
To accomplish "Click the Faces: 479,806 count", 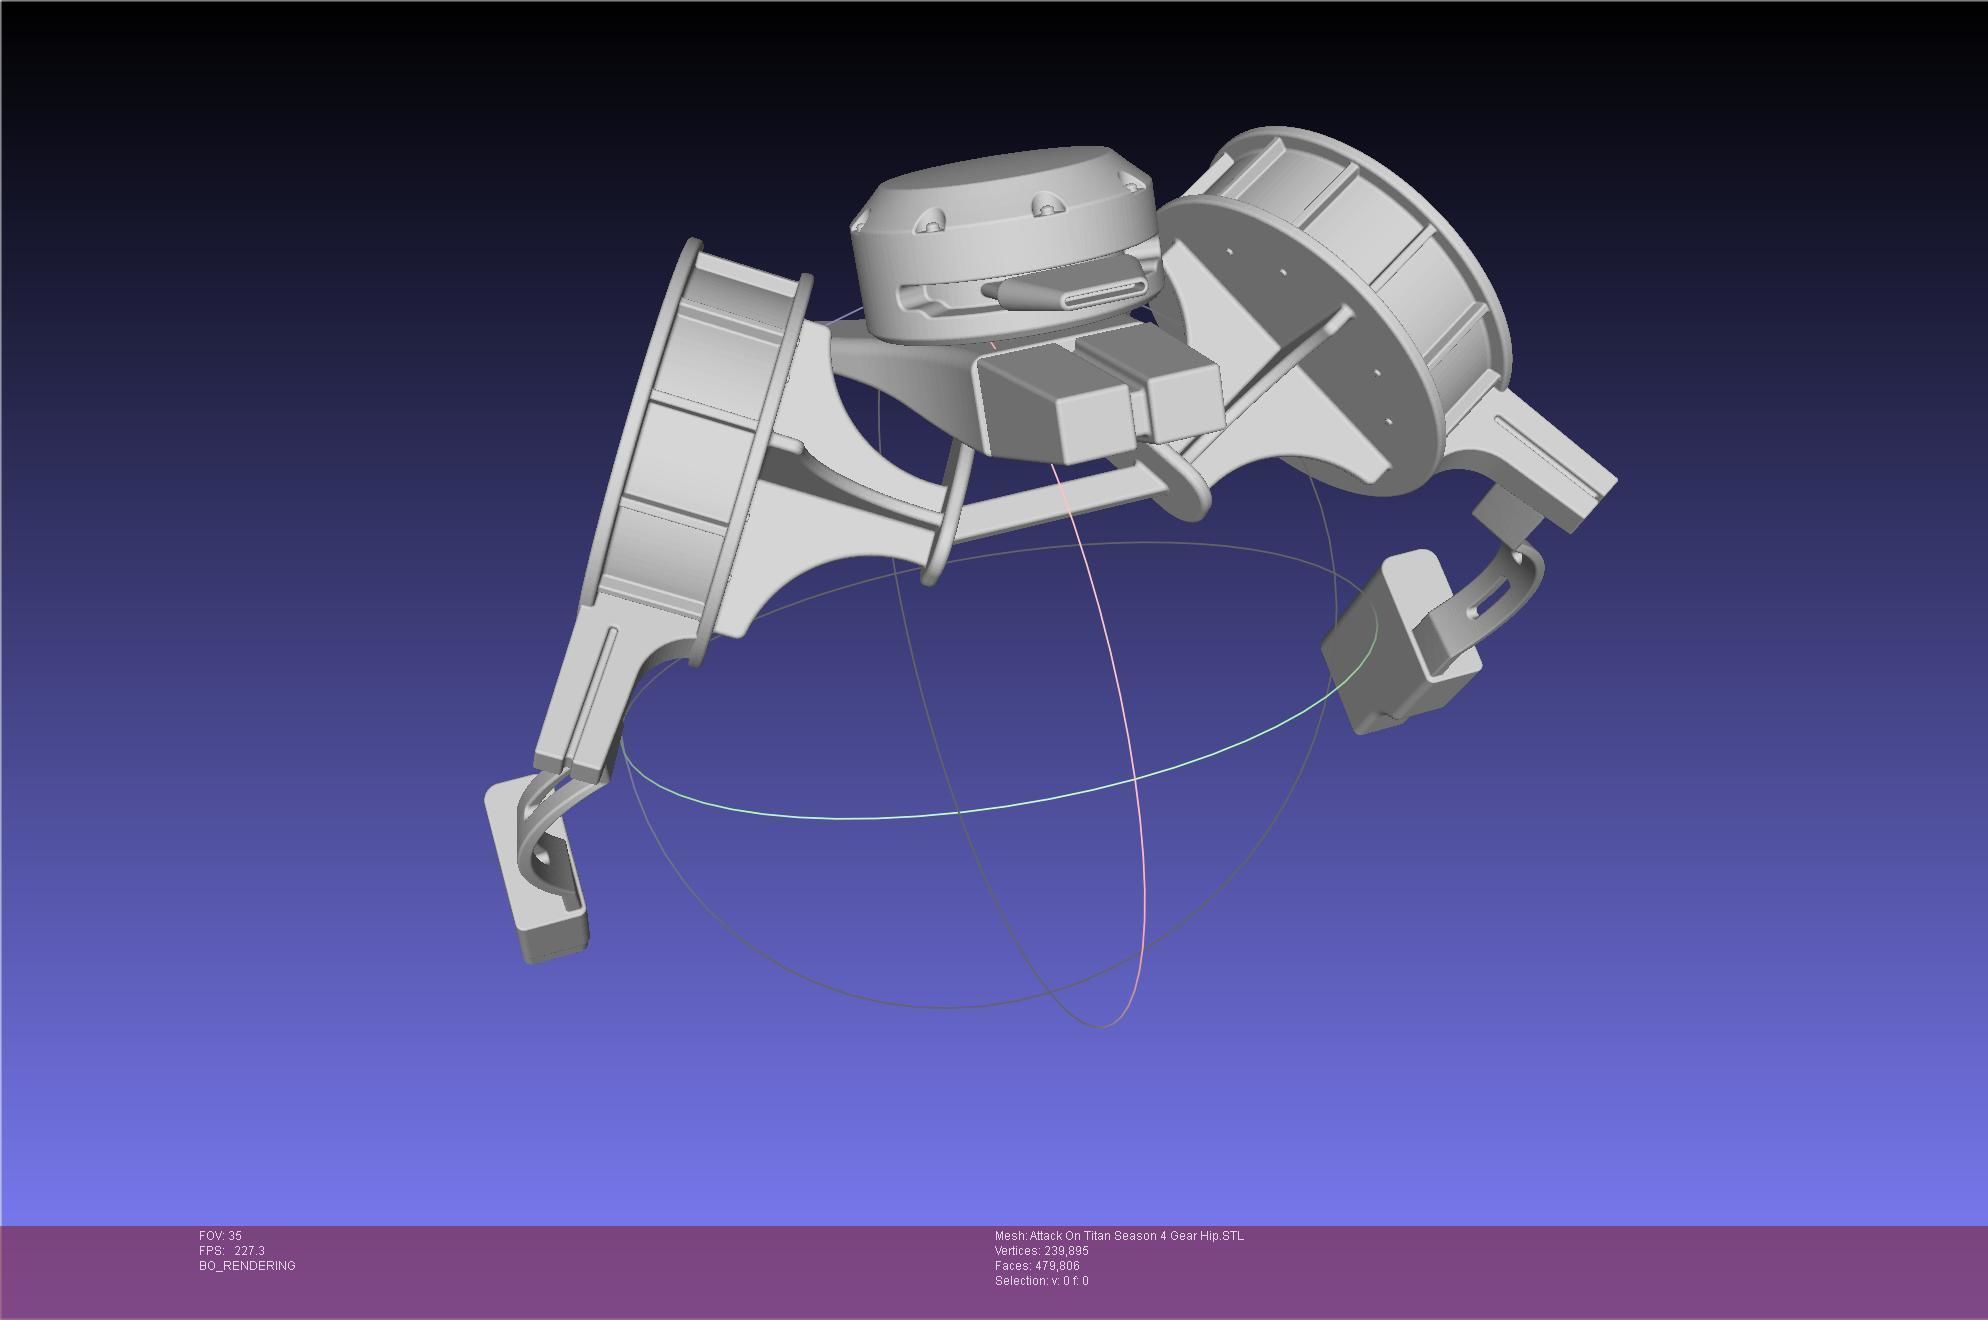I will coord(1037,1266).
